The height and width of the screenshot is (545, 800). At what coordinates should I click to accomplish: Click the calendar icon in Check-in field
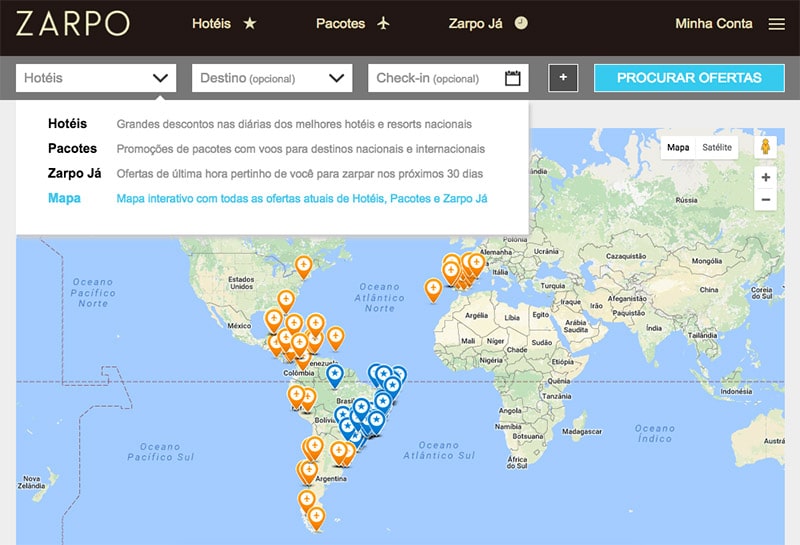click(x=513, y=78)
